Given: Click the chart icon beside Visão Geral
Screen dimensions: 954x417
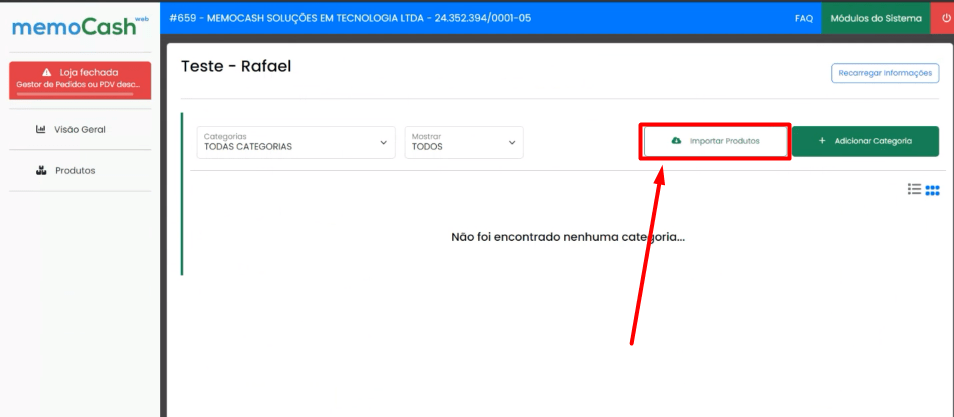Looking at the screenshot, I should (x=41, y=129).
